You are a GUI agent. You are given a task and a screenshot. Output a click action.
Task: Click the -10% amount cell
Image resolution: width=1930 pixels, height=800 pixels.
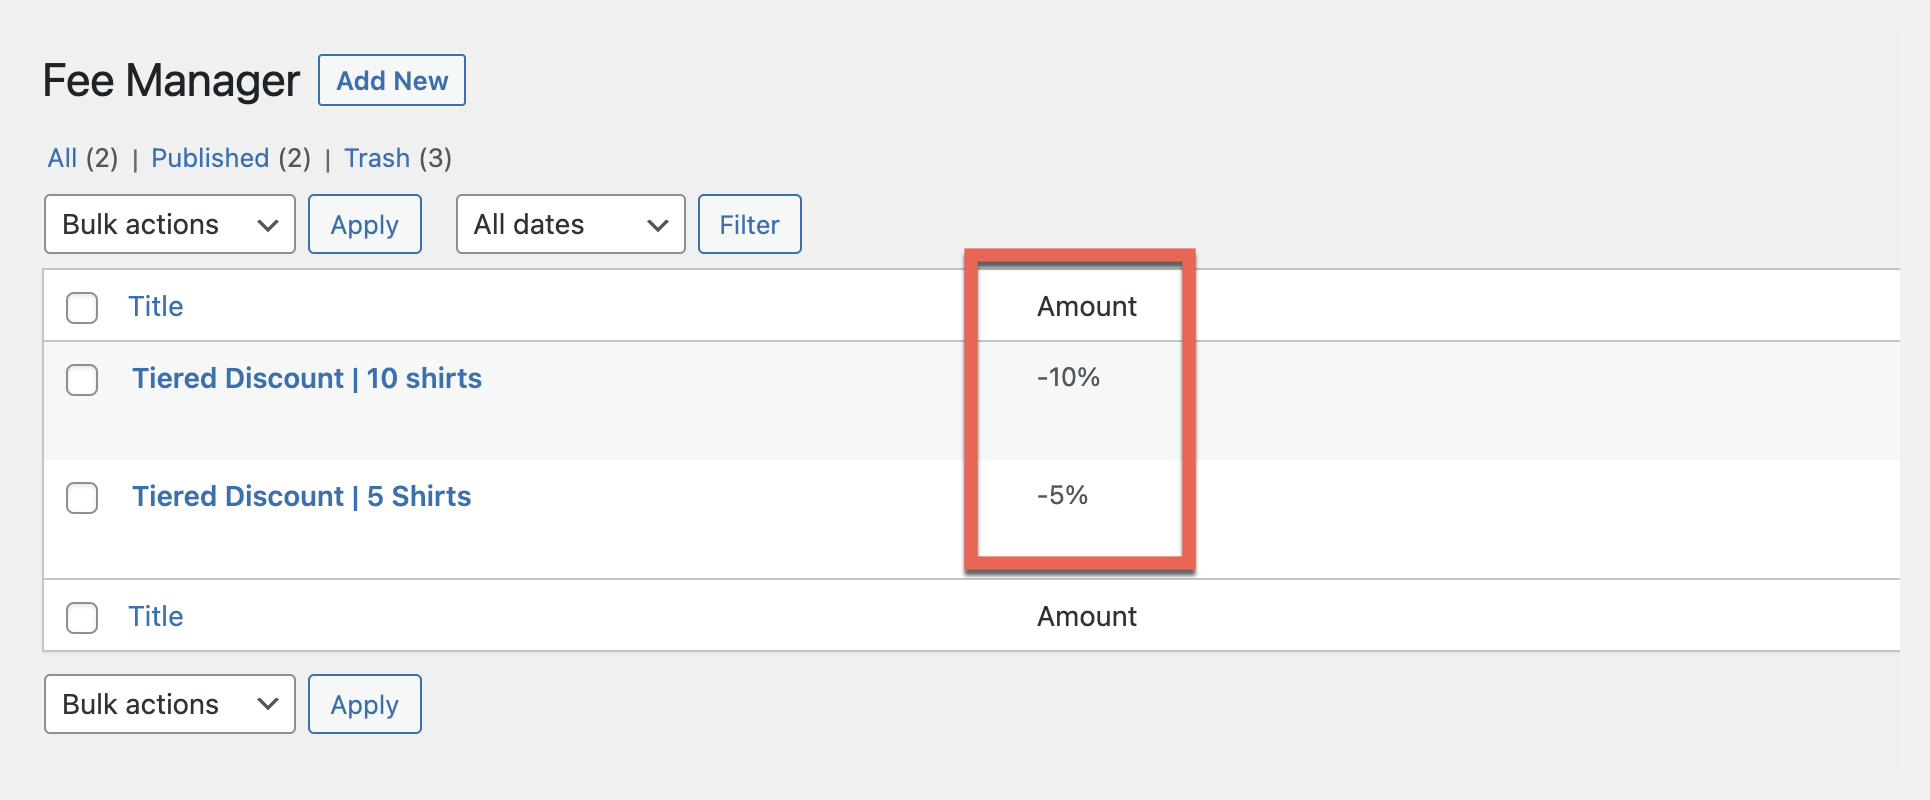coord(1068,378)
